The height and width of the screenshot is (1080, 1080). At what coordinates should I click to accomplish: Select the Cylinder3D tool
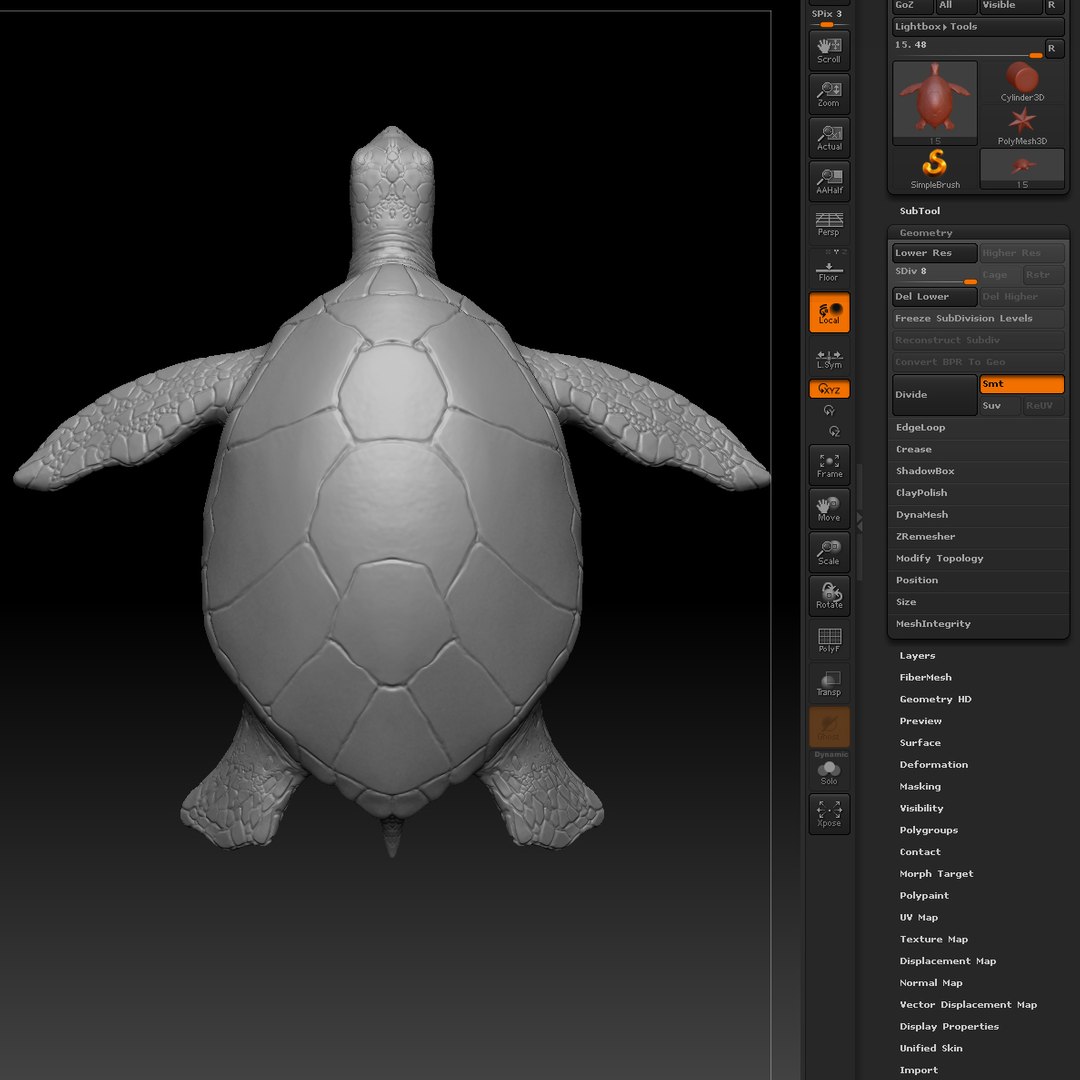pos(1022,82)
